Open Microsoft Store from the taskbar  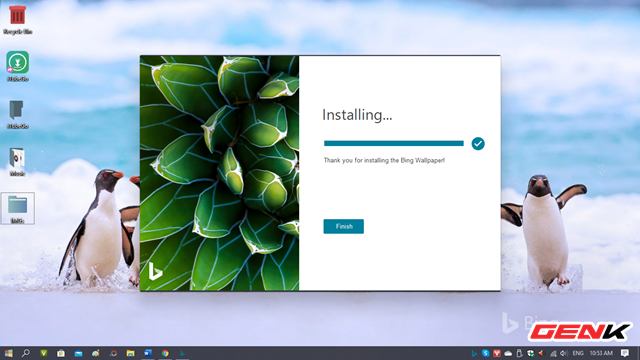click(61, 353)
